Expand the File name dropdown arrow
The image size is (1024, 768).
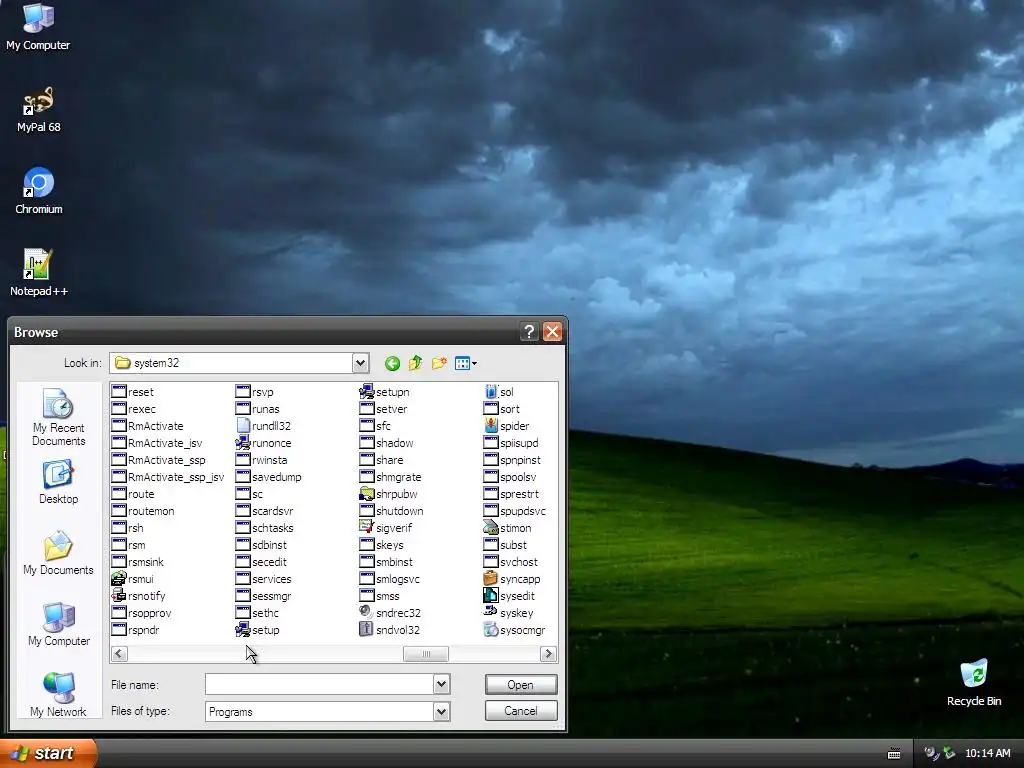click(x=441, y=684)
